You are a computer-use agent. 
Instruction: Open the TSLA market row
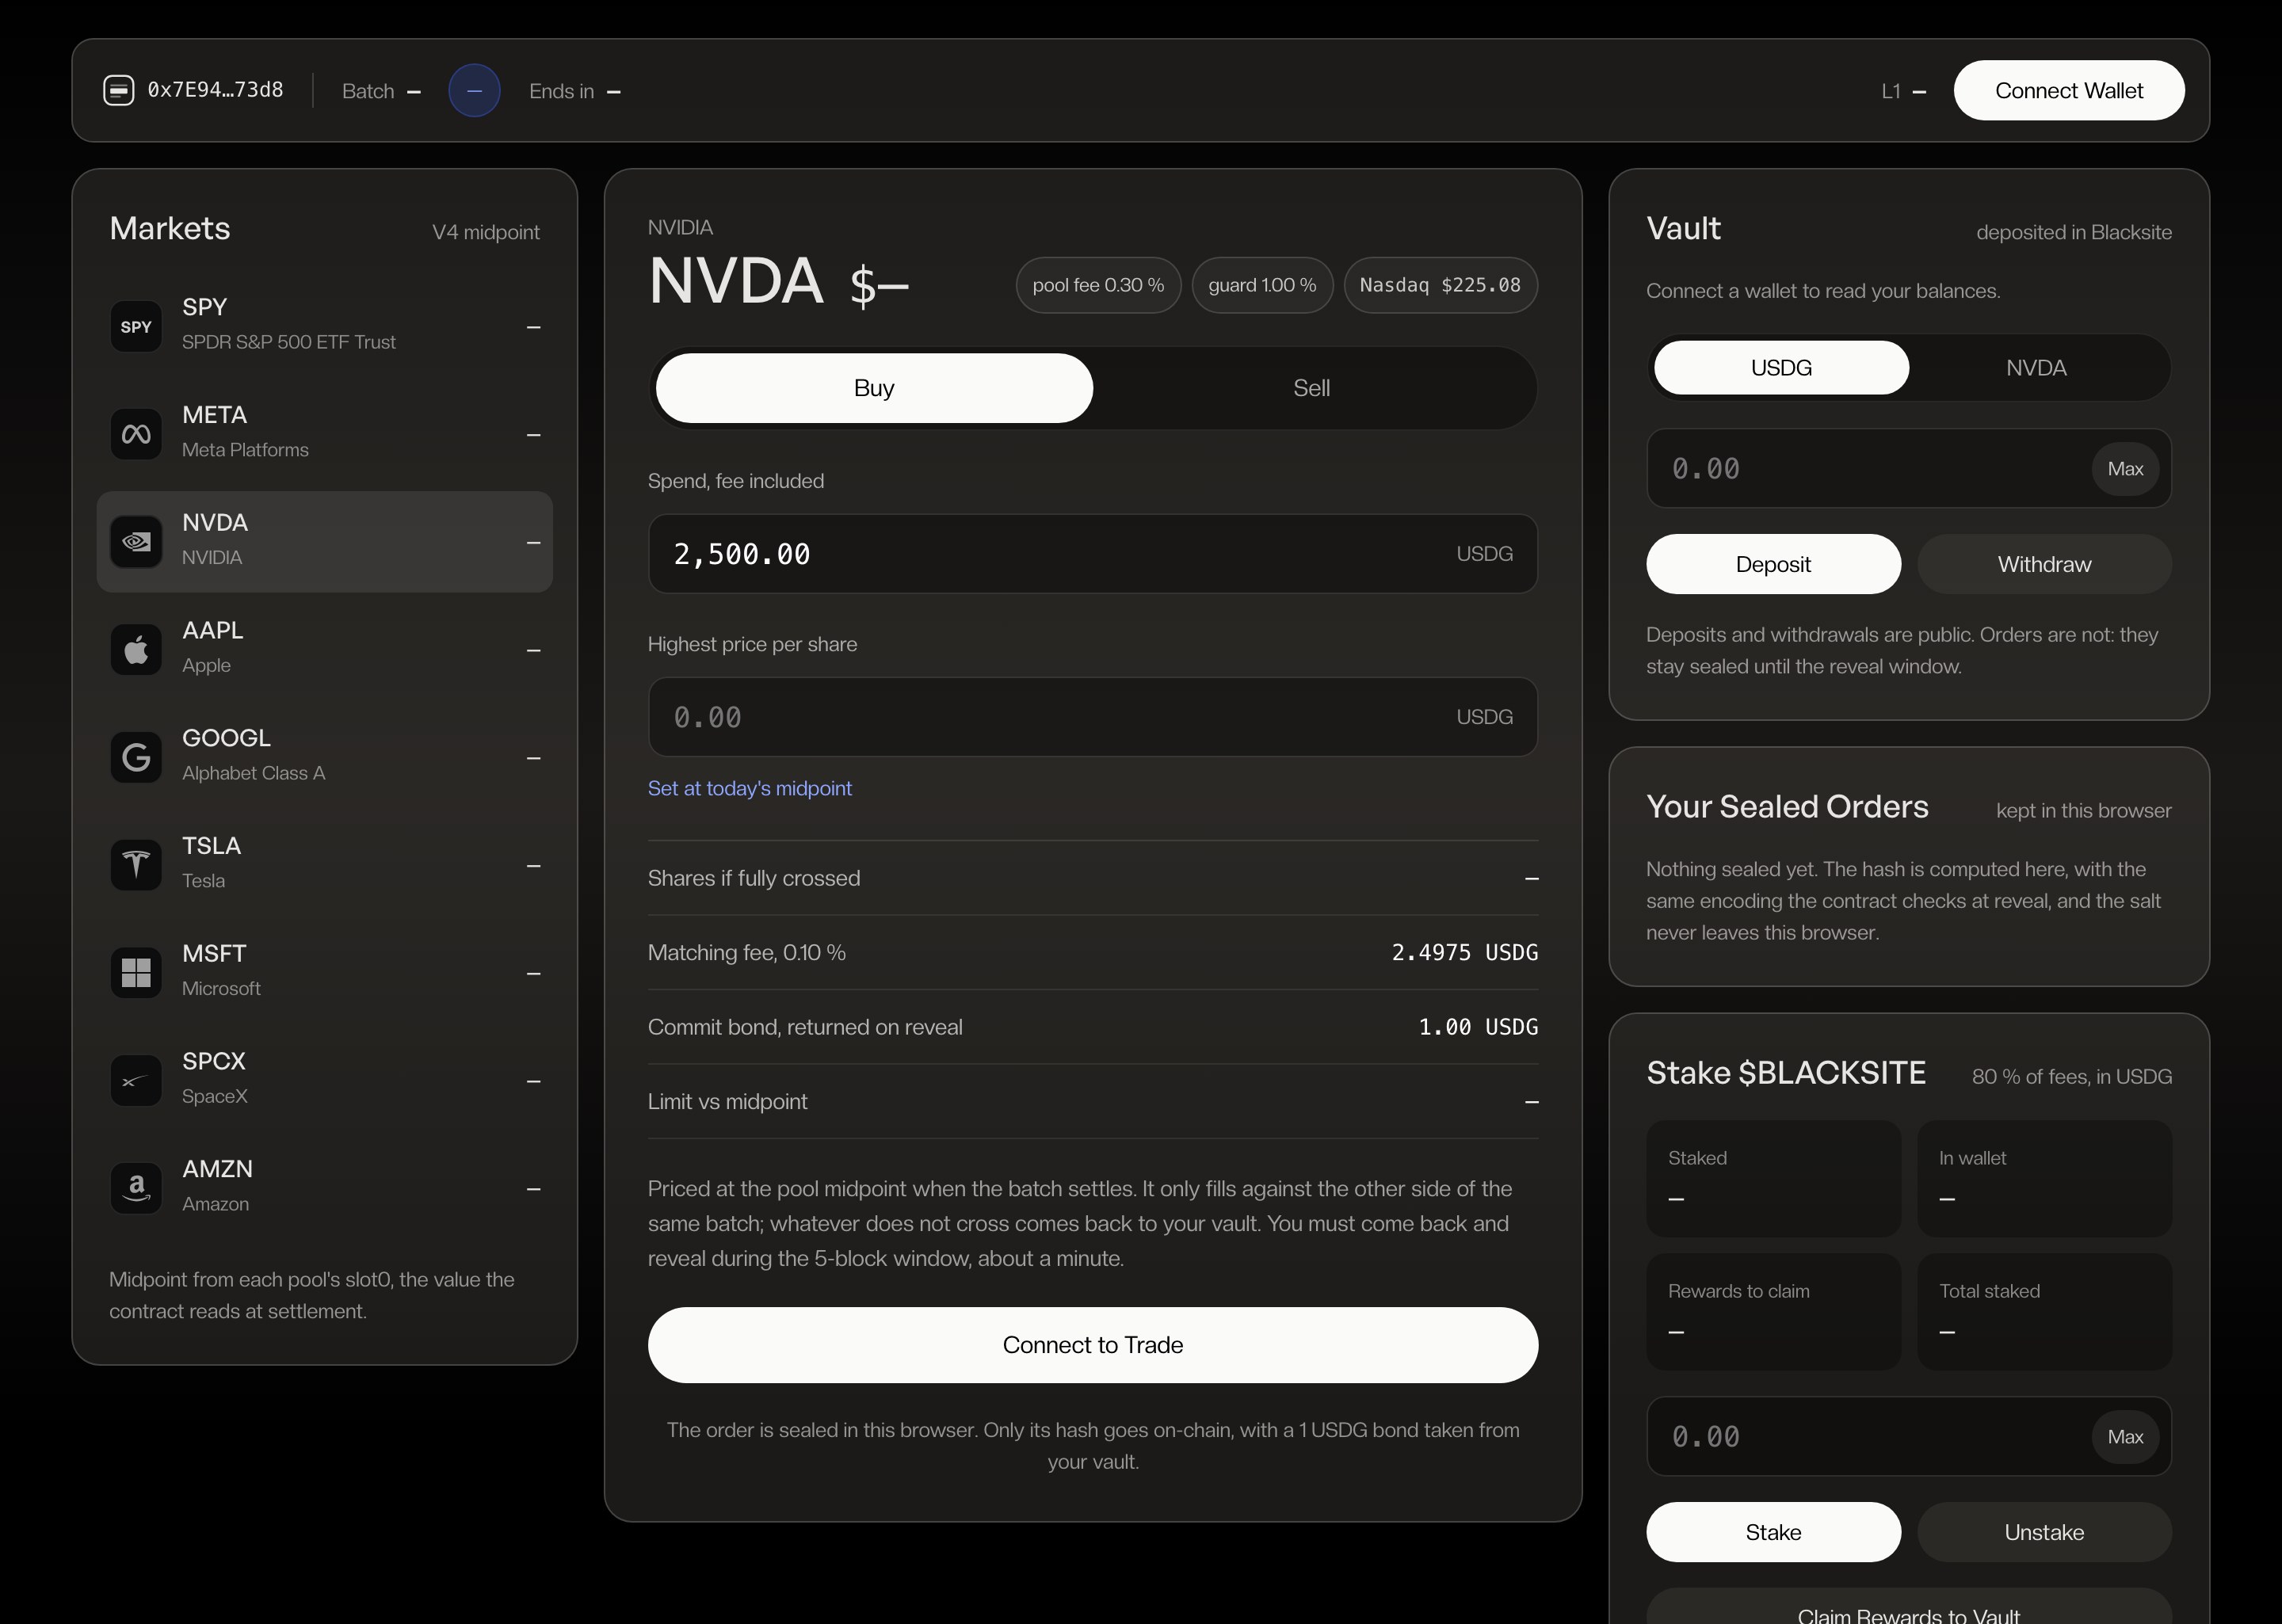point(325,865)
